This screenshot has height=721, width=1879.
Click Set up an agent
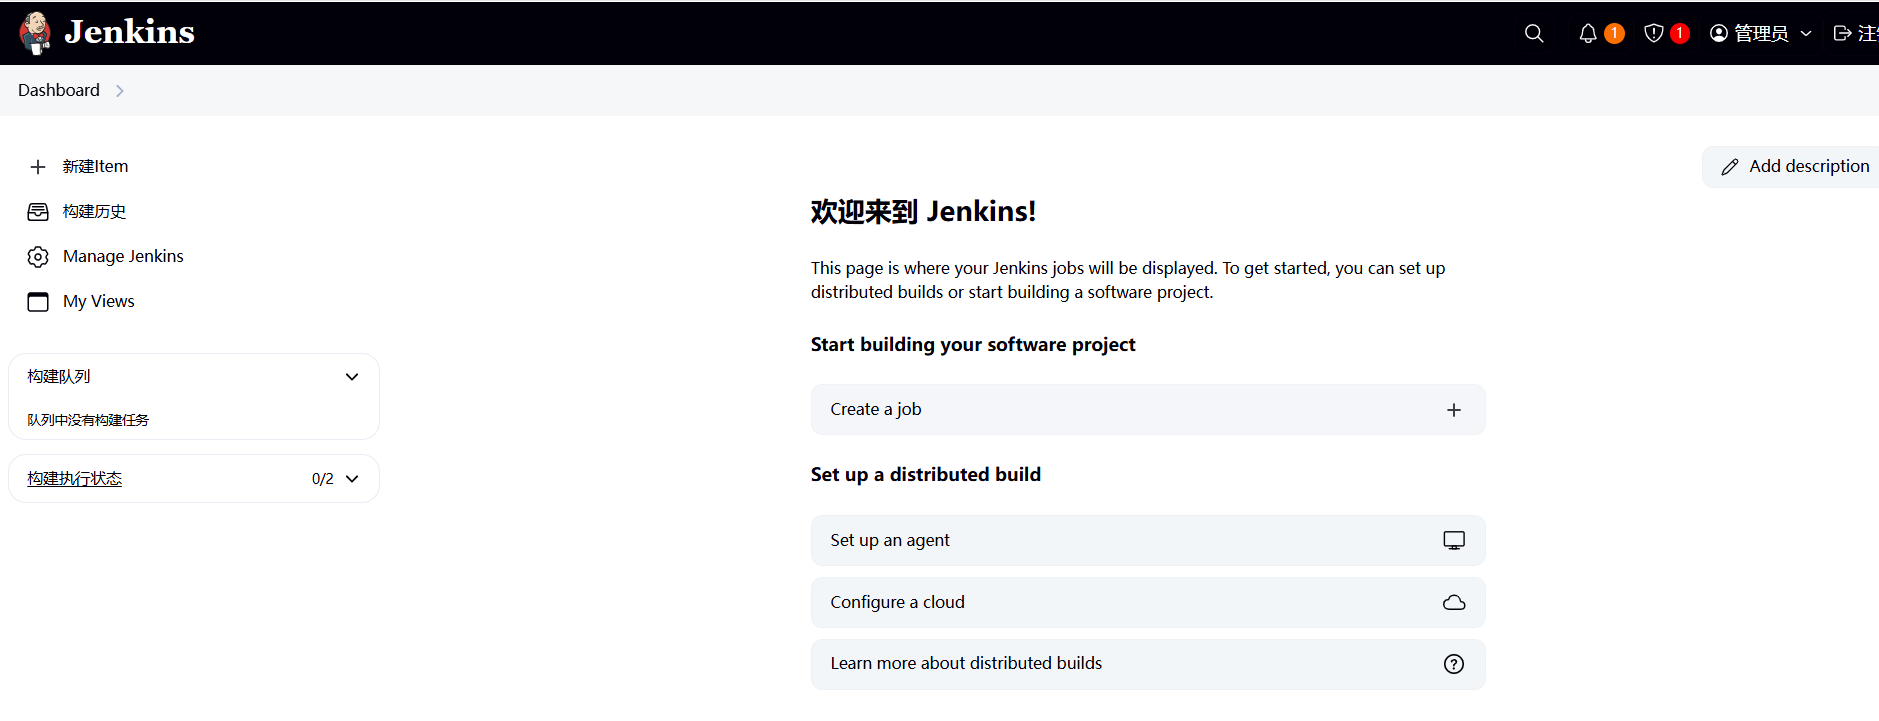pos(1148,541)
